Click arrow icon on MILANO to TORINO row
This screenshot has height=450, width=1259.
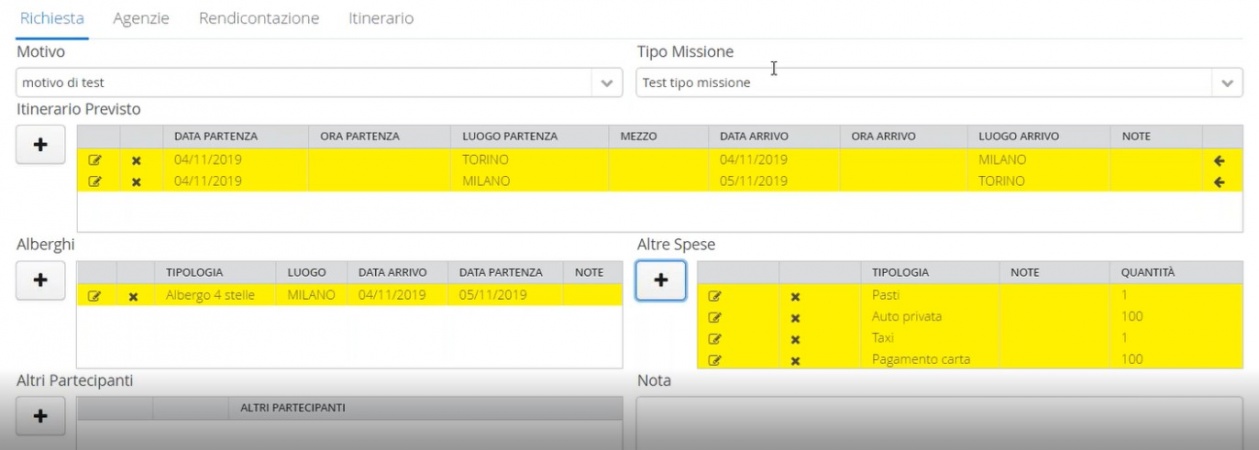coord(1219,182)
